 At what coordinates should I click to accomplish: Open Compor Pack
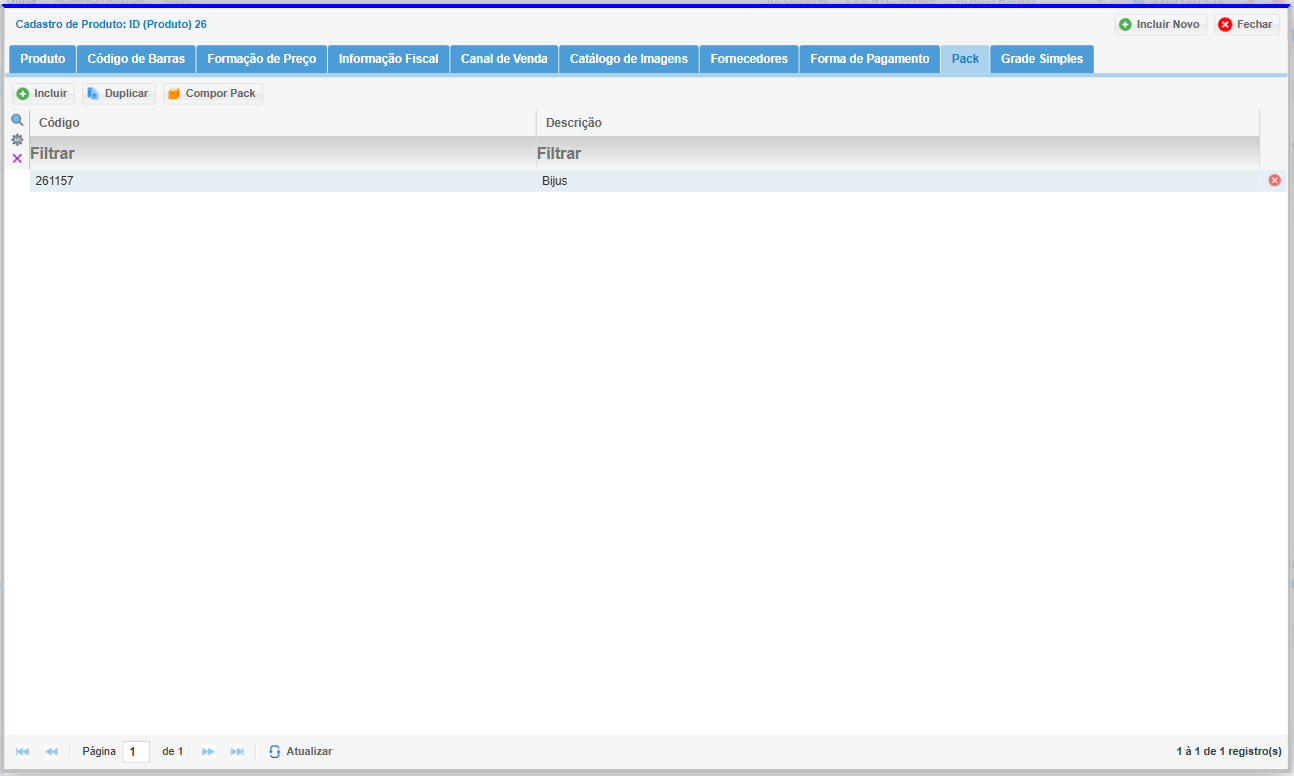click(212, 93)
